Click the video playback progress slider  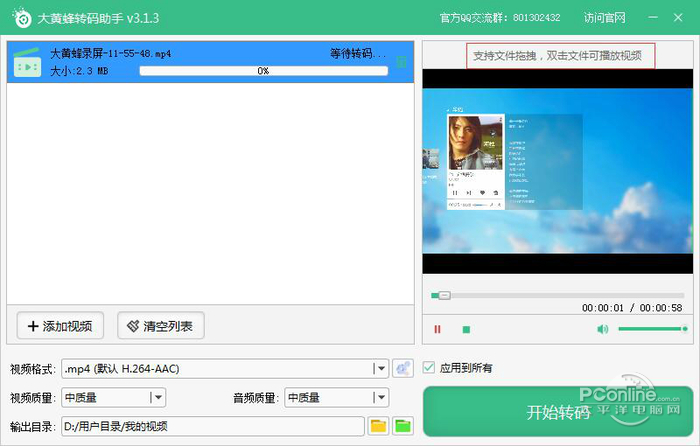pyautogui.click(x=558, y=295)
